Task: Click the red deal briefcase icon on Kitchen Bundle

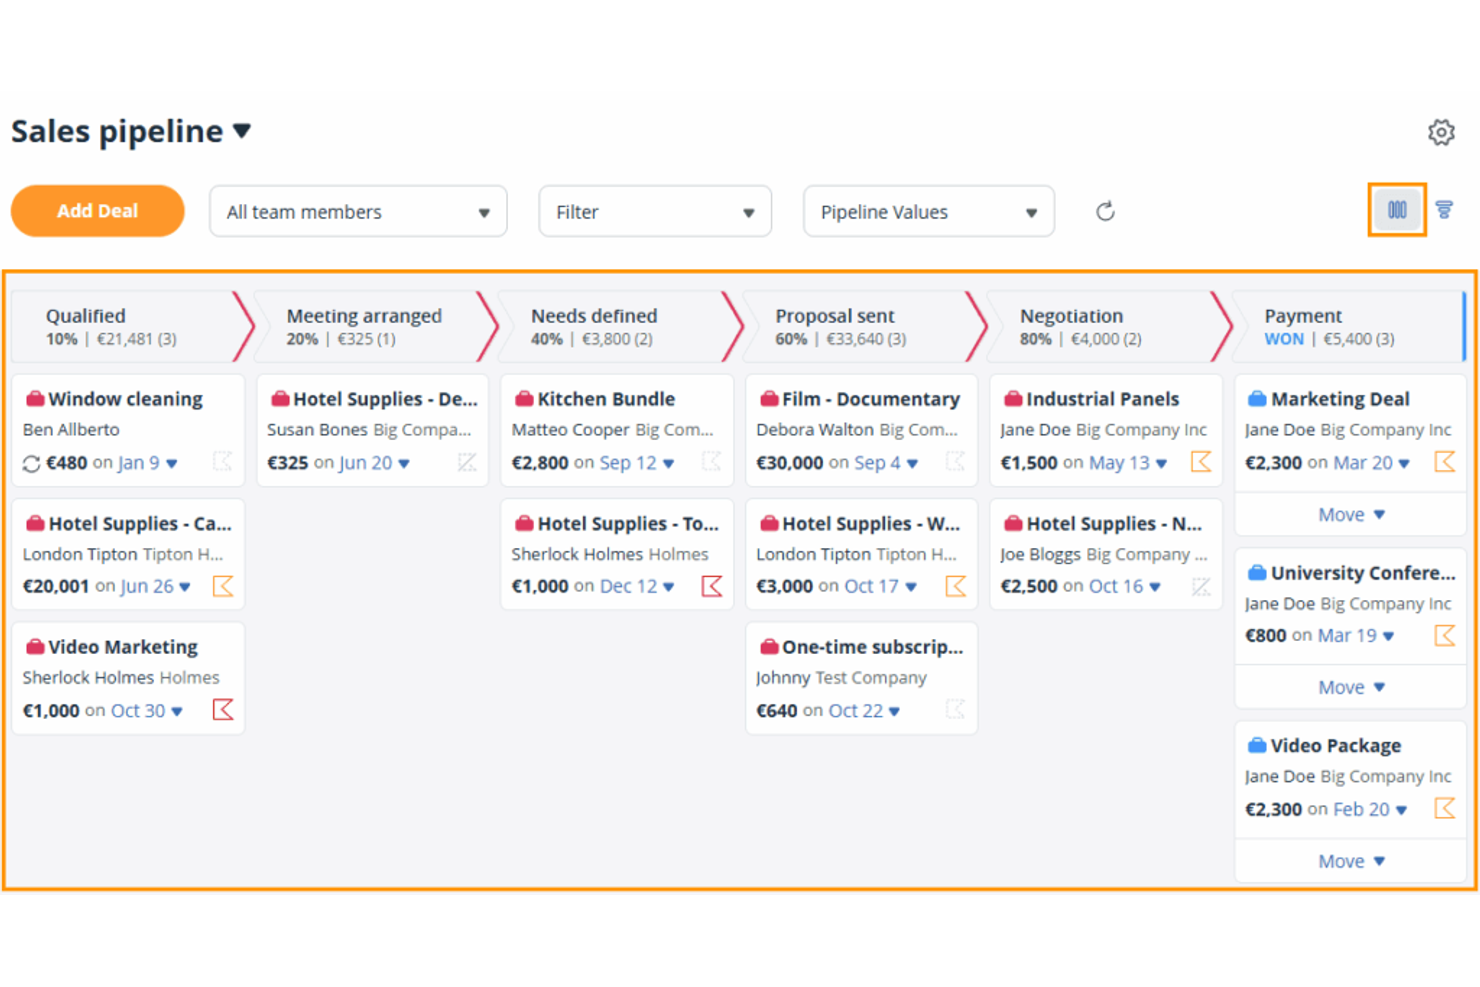Action: (x=524, y=398)
